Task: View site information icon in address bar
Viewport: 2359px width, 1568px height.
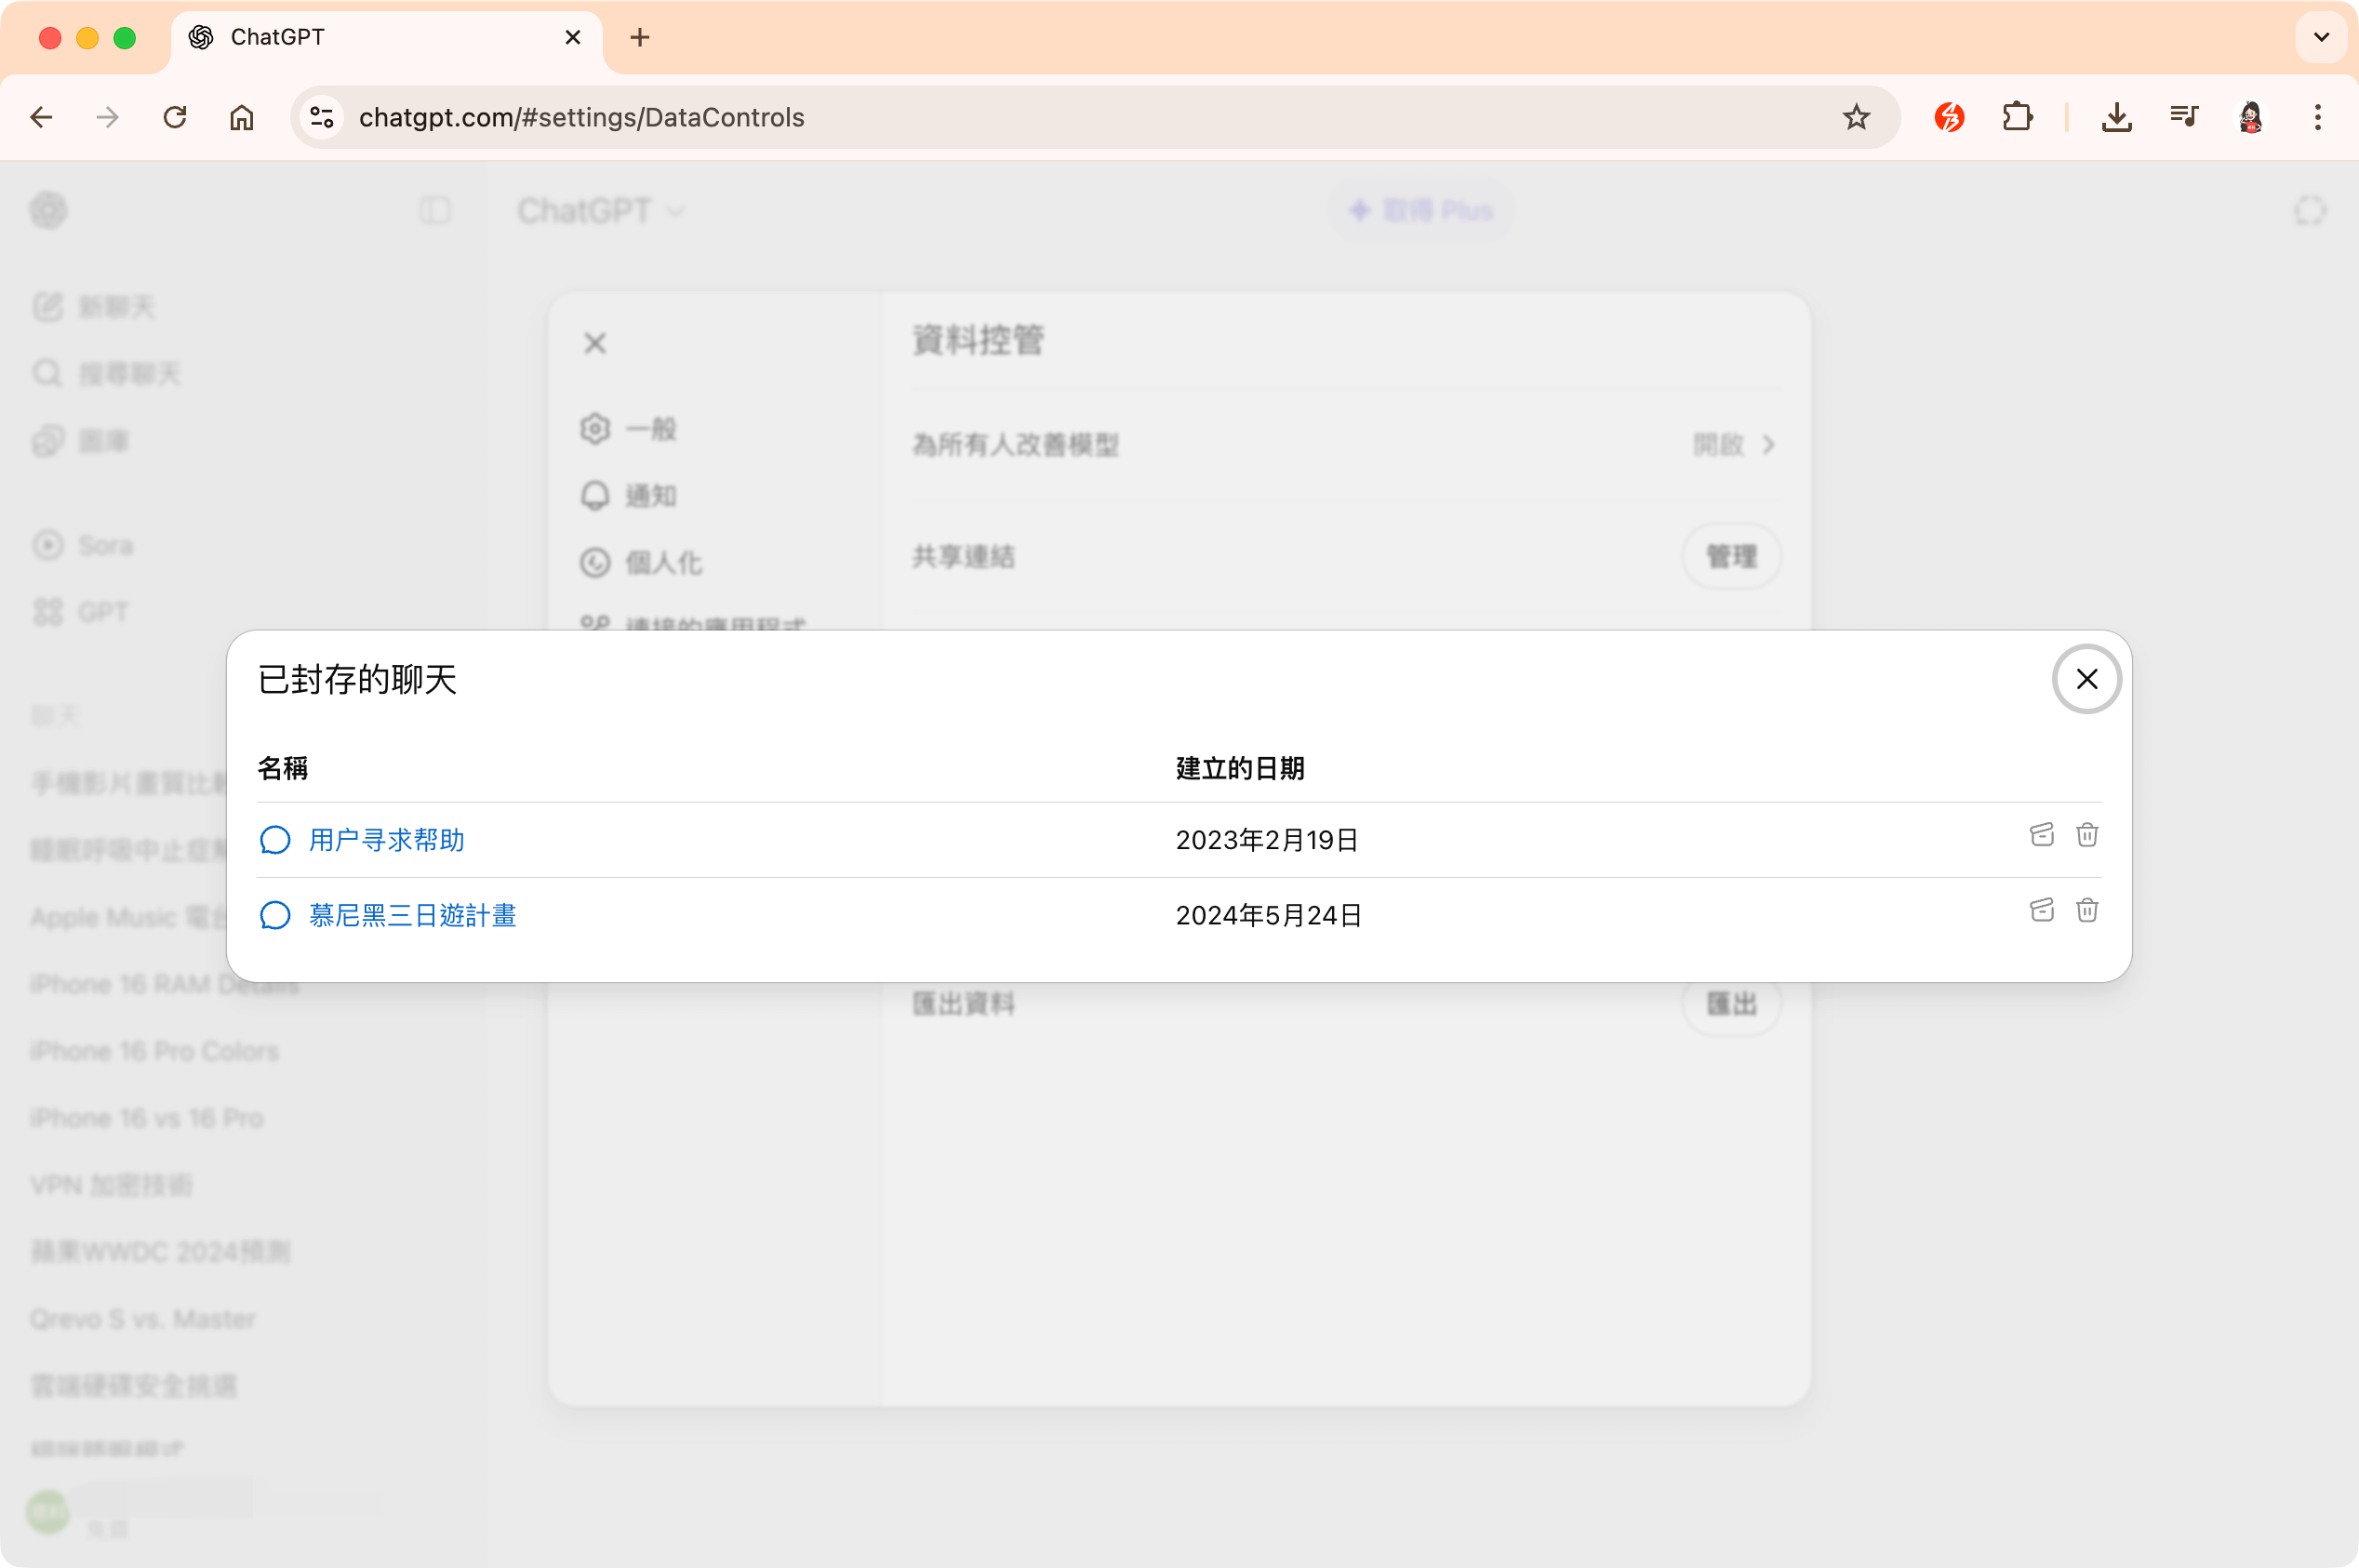Action: [x=322, y=117]
